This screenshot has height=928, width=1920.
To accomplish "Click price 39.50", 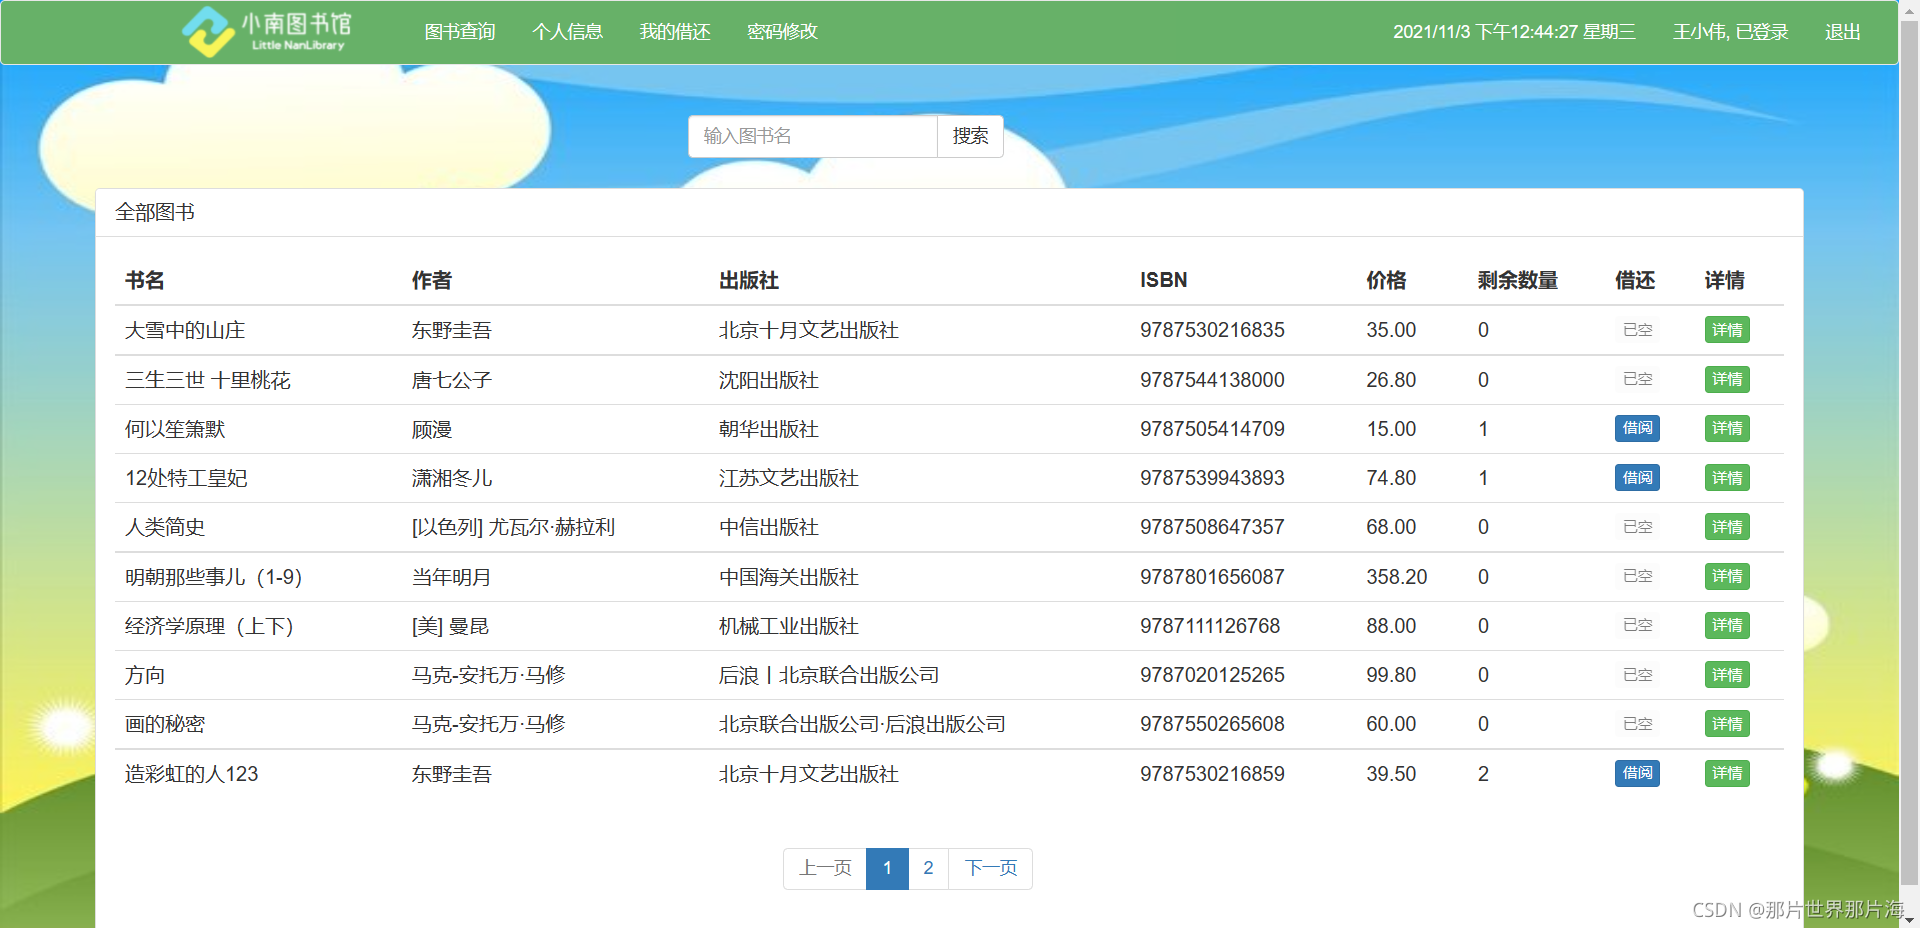I will click(x=1391, y=774).
